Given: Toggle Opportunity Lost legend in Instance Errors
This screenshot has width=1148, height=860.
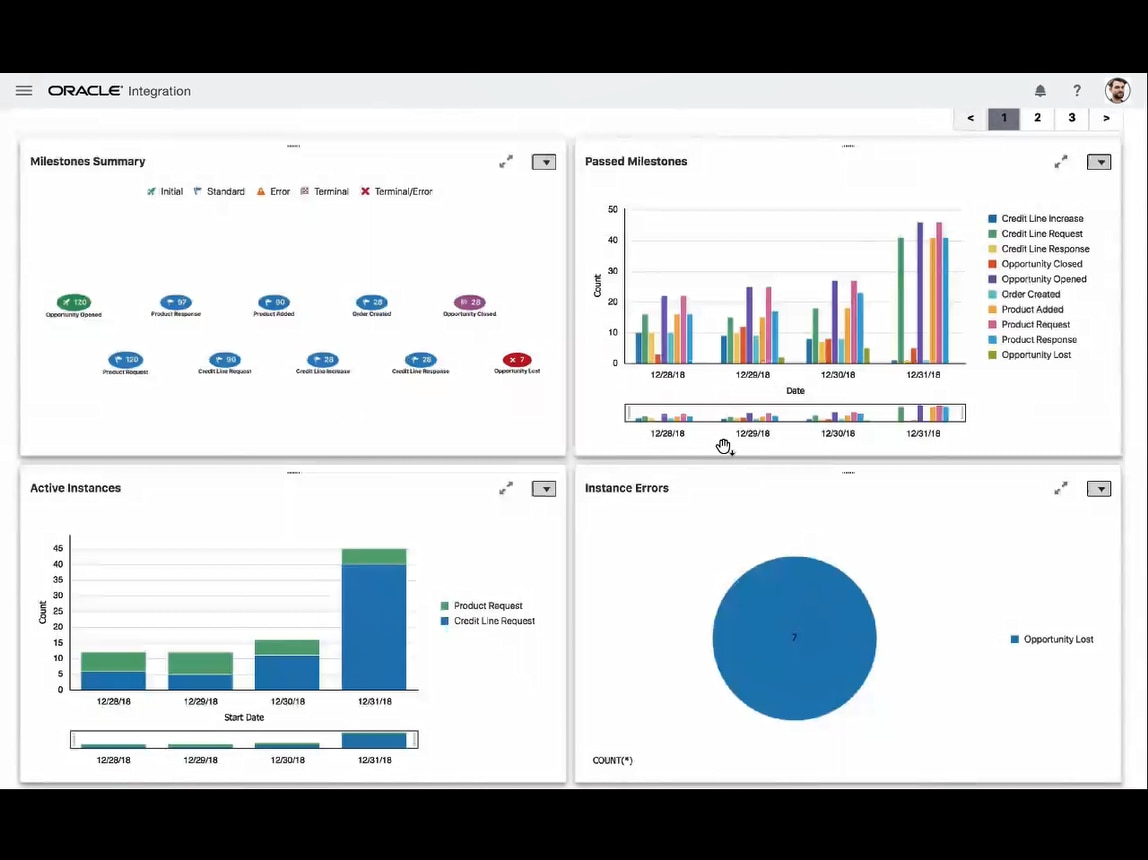Looking at the screenshot, I should 1057,639.
